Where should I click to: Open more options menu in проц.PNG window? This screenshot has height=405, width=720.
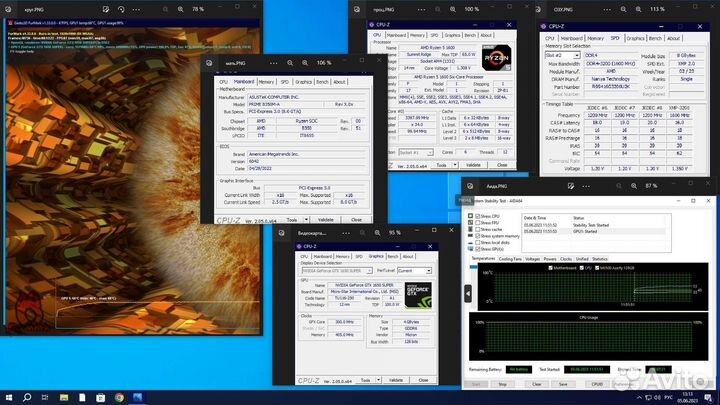point(422,9)
